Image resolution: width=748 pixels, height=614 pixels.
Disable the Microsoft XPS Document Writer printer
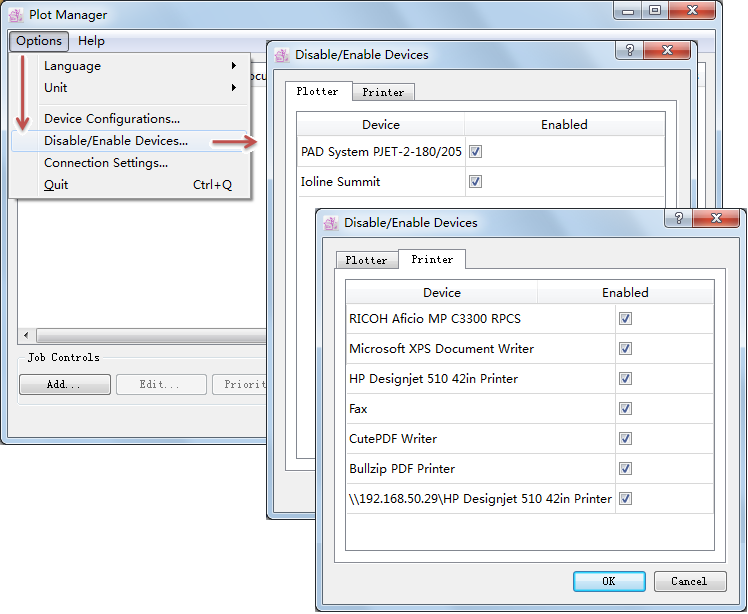click(625, 349)
